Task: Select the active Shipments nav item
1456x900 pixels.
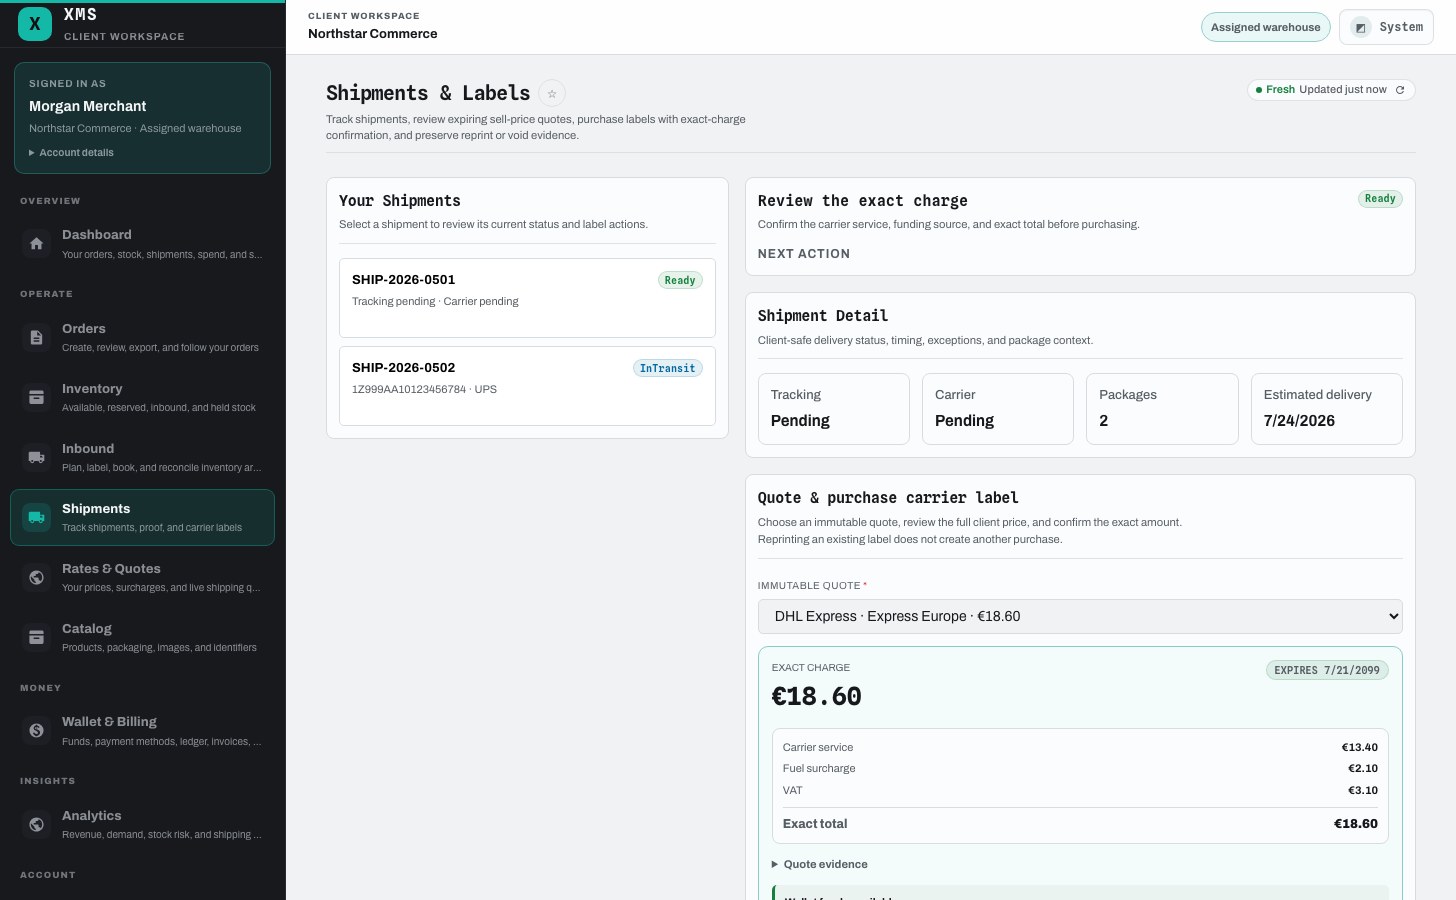Action: click(x=142, y=517)
